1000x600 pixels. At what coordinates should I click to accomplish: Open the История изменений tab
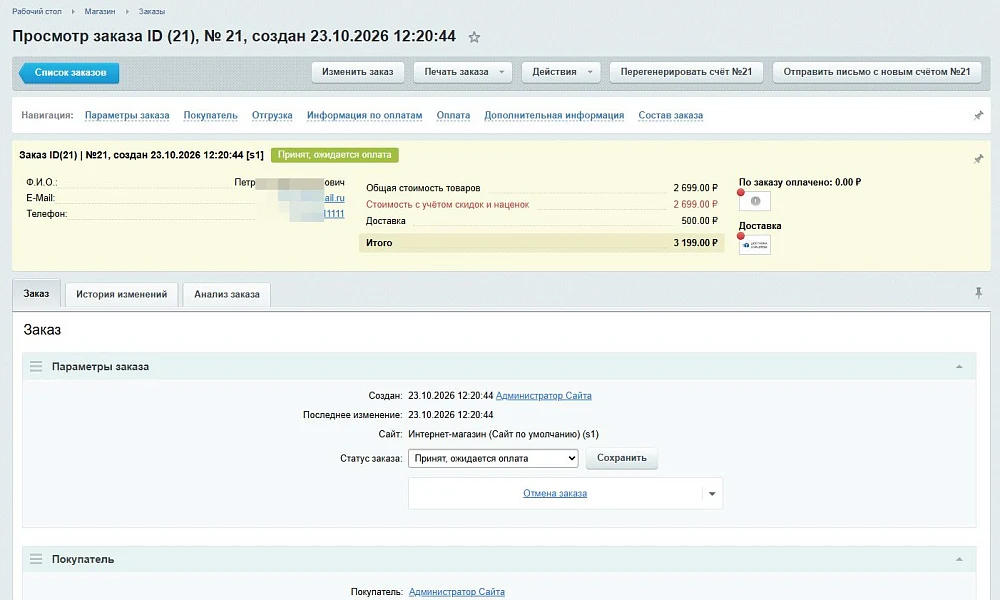click(122, 294)
